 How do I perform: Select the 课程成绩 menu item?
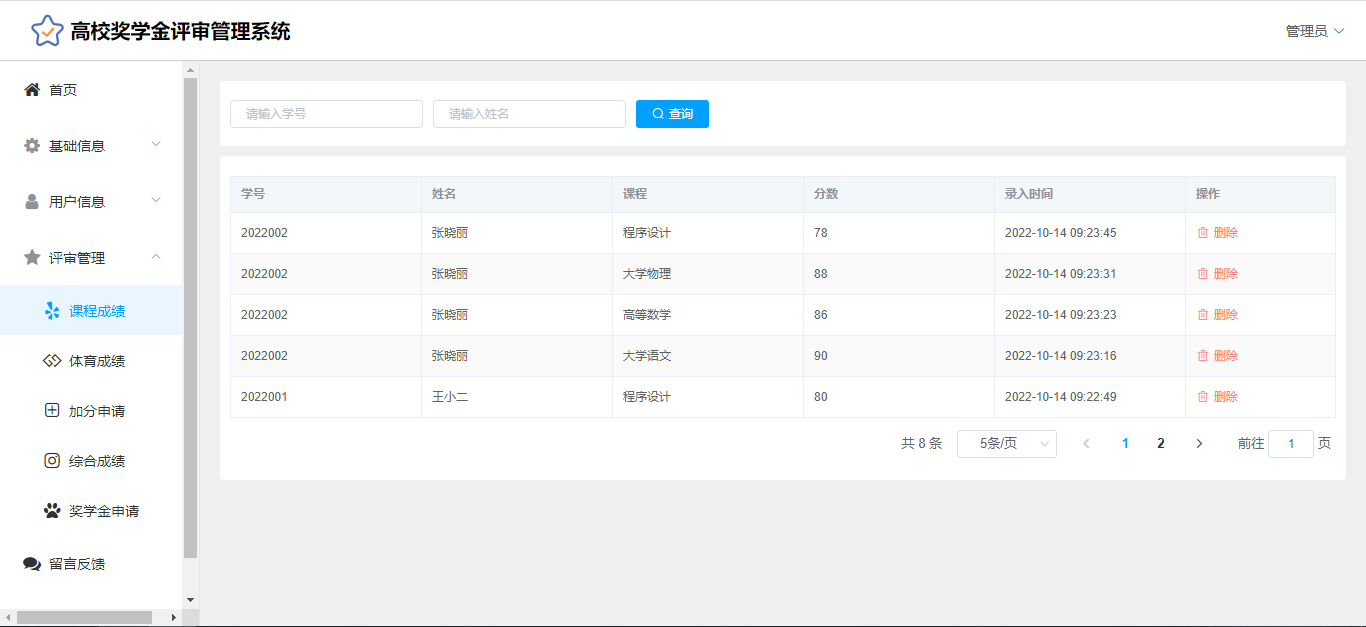[96, 311]
